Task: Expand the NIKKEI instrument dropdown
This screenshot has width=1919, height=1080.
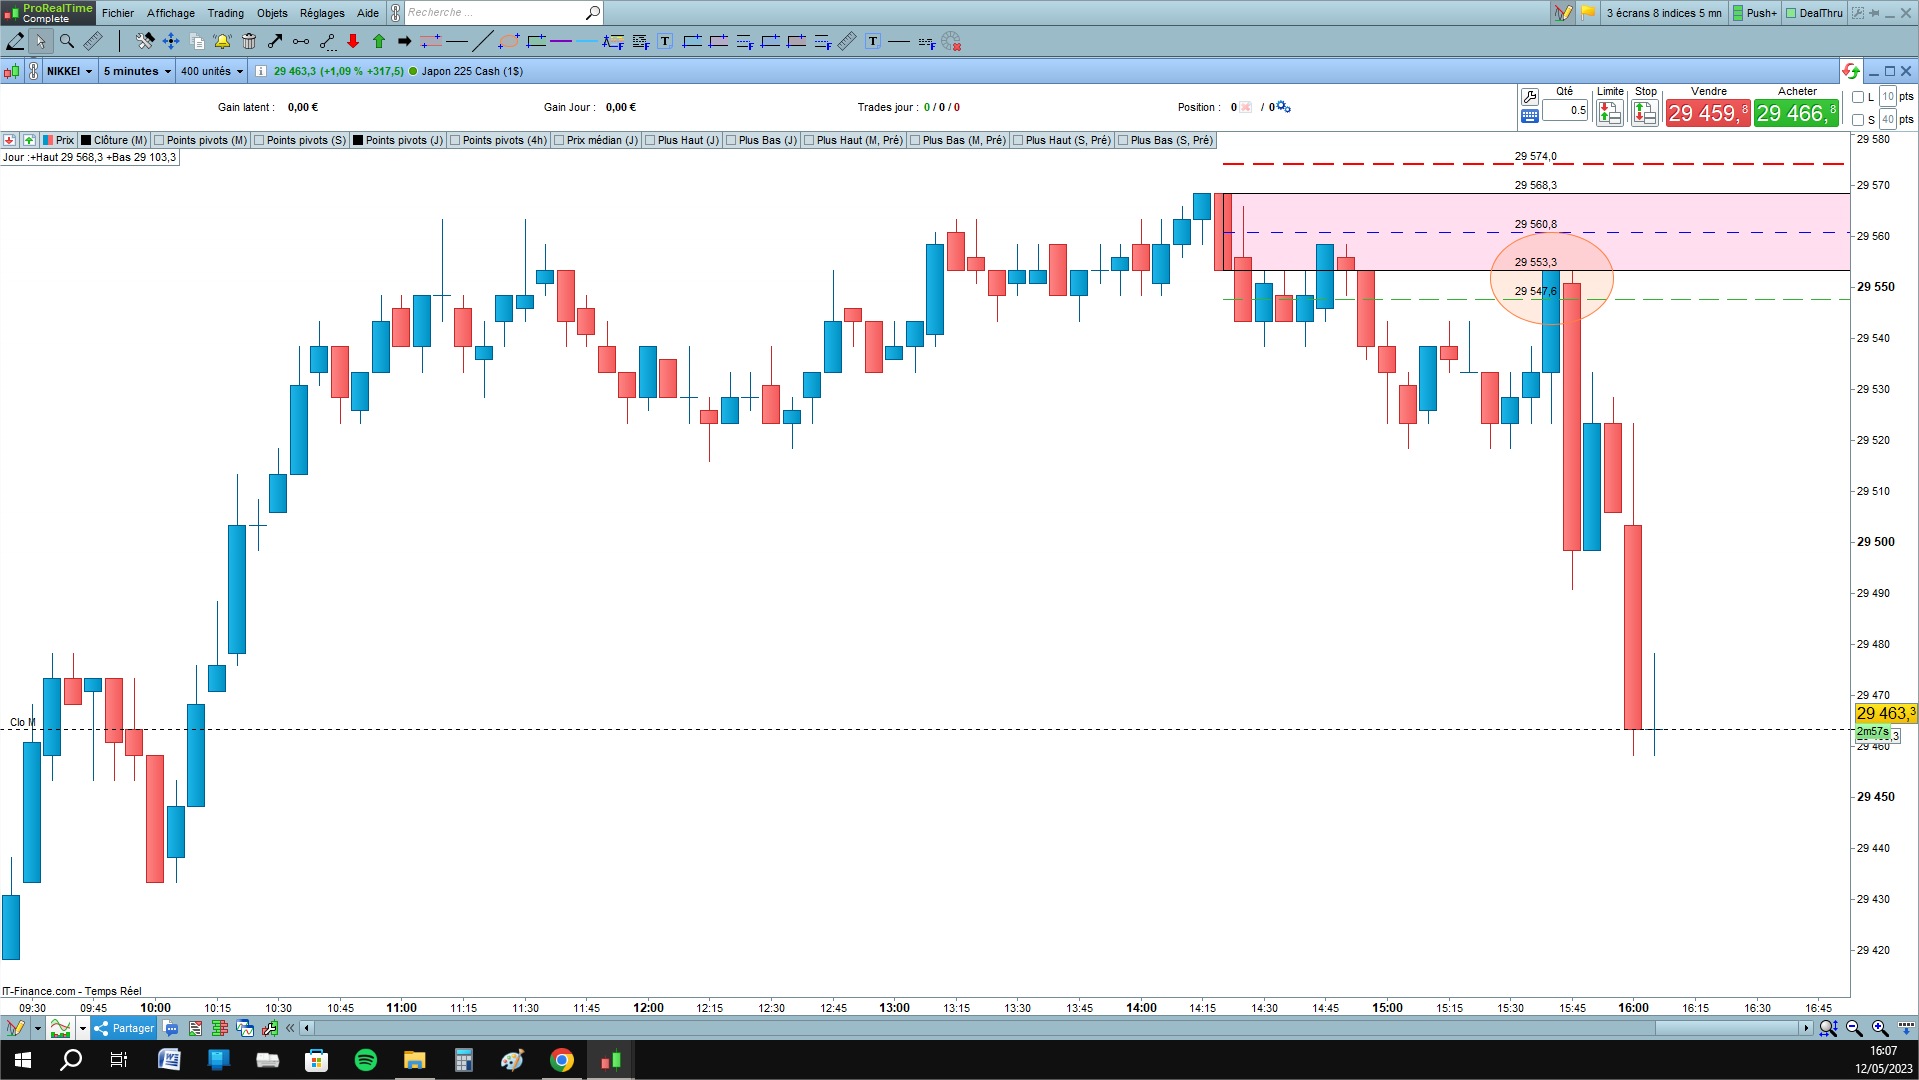Action: pyautogui.click(x=70, y=71)
